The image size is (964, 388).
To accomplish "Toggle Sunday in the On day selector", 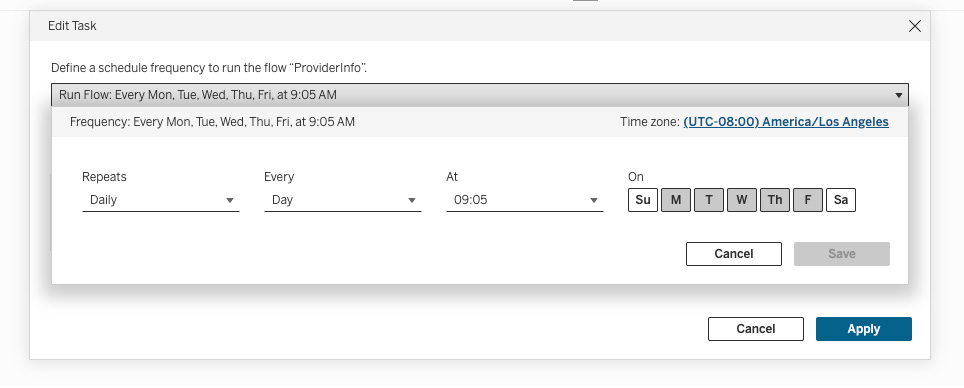I will 643,200.
